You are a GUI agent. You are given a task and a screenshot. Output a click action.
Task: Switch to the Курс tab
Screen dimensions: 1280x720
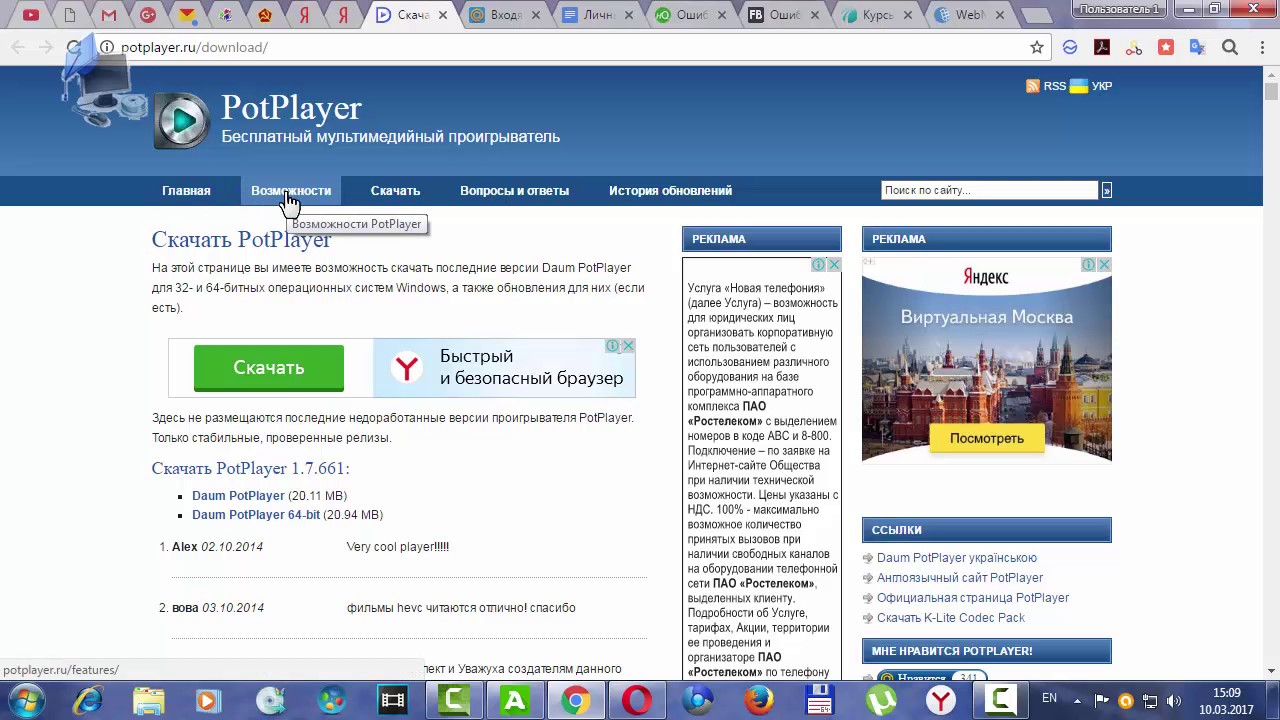tap(878, 15)
